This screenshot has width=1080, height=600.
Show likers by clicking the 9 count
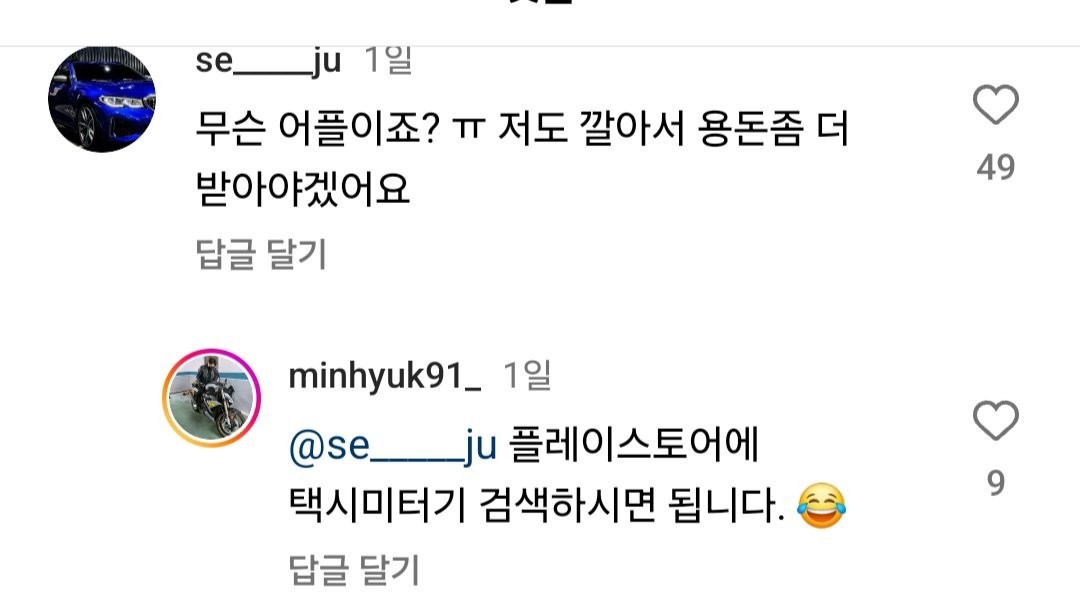coord(995,483)
